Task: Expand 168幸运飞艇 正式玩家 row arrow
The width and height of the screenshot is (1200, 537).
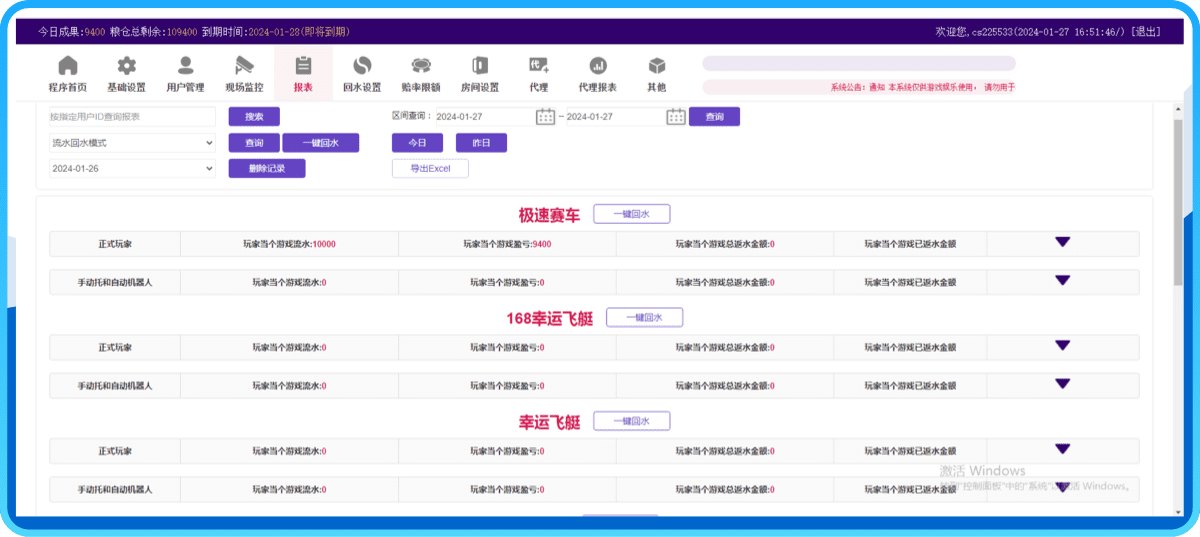Action: coord(1062,345)
